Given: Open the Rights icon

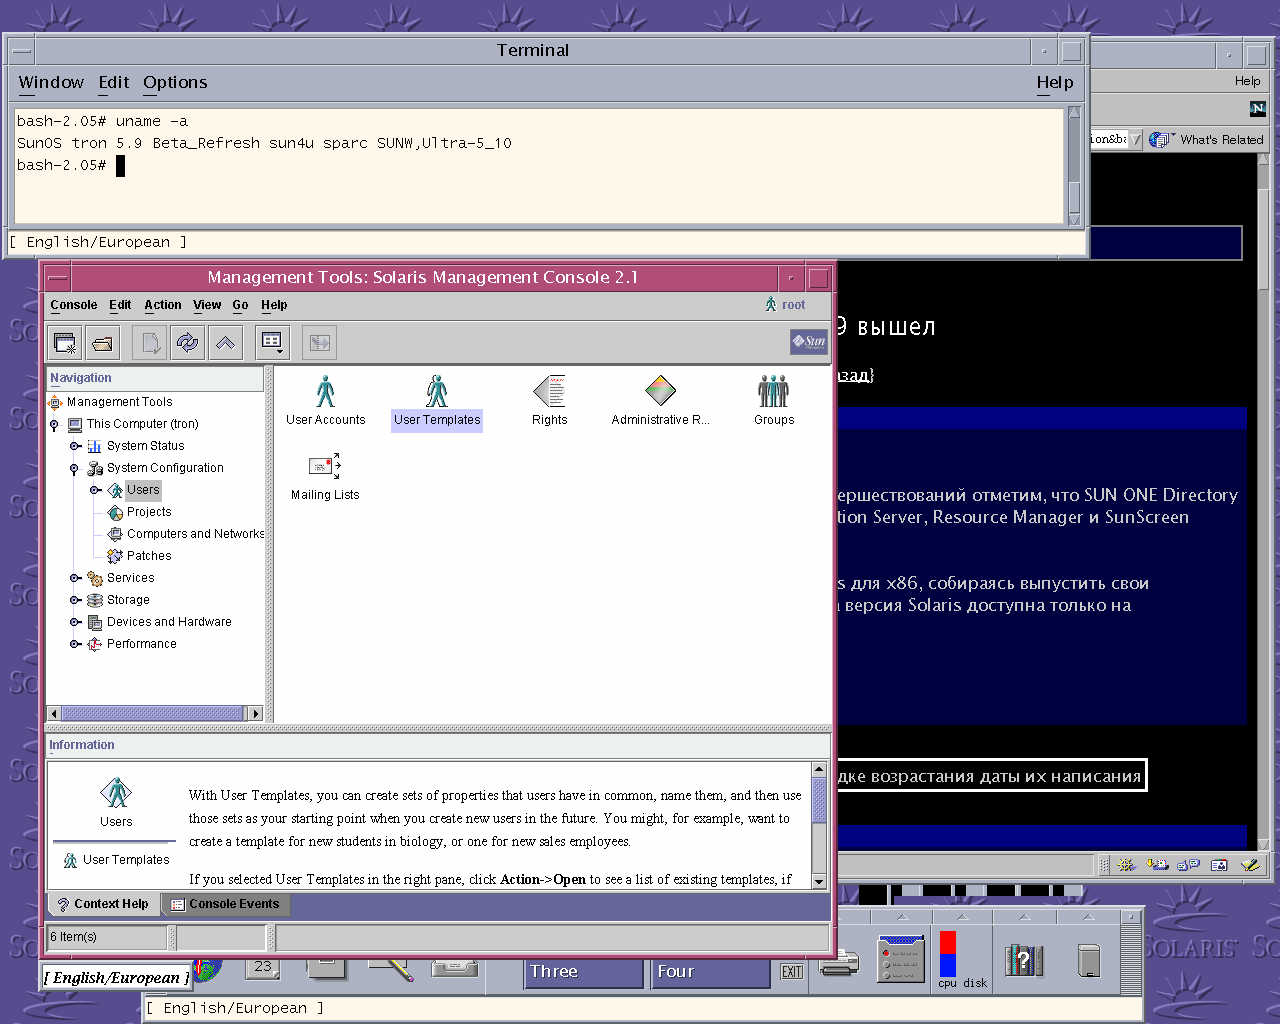Looking at the screenshot, I should 549,400.
